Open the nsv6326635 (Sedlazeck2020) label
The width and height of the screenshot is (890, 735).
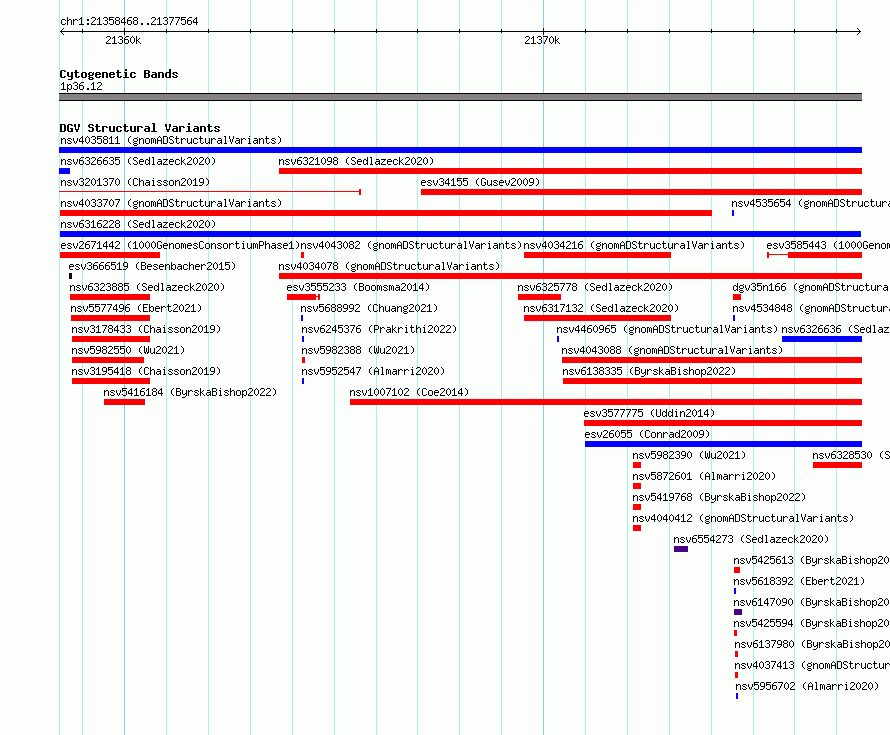pos(138,161)
